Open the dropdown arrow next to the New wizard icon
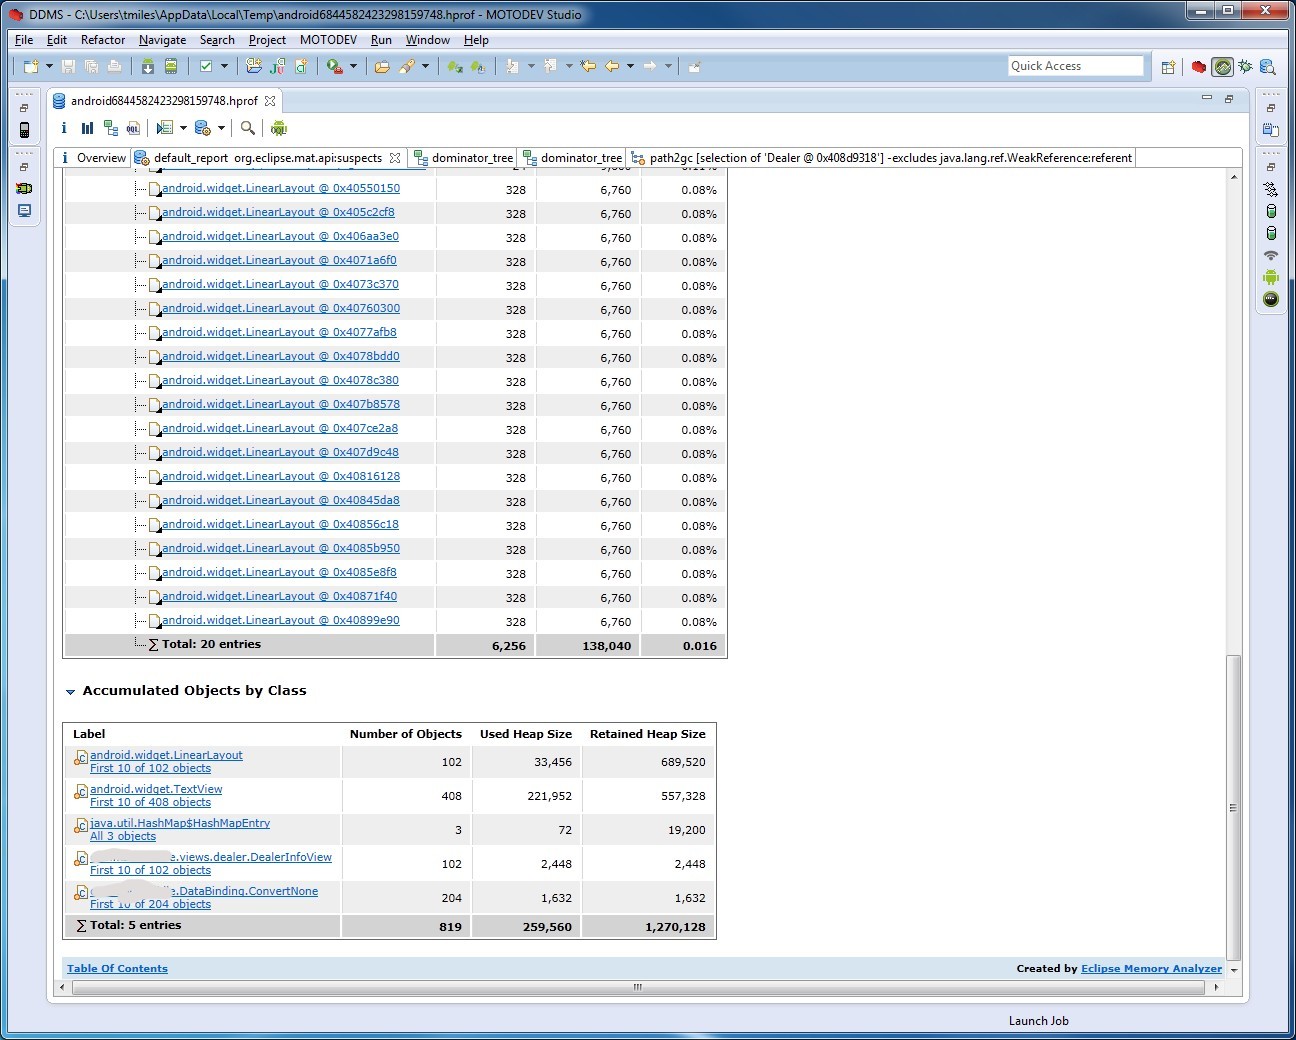This screenshot has width=1296, height=1040. 49,66
